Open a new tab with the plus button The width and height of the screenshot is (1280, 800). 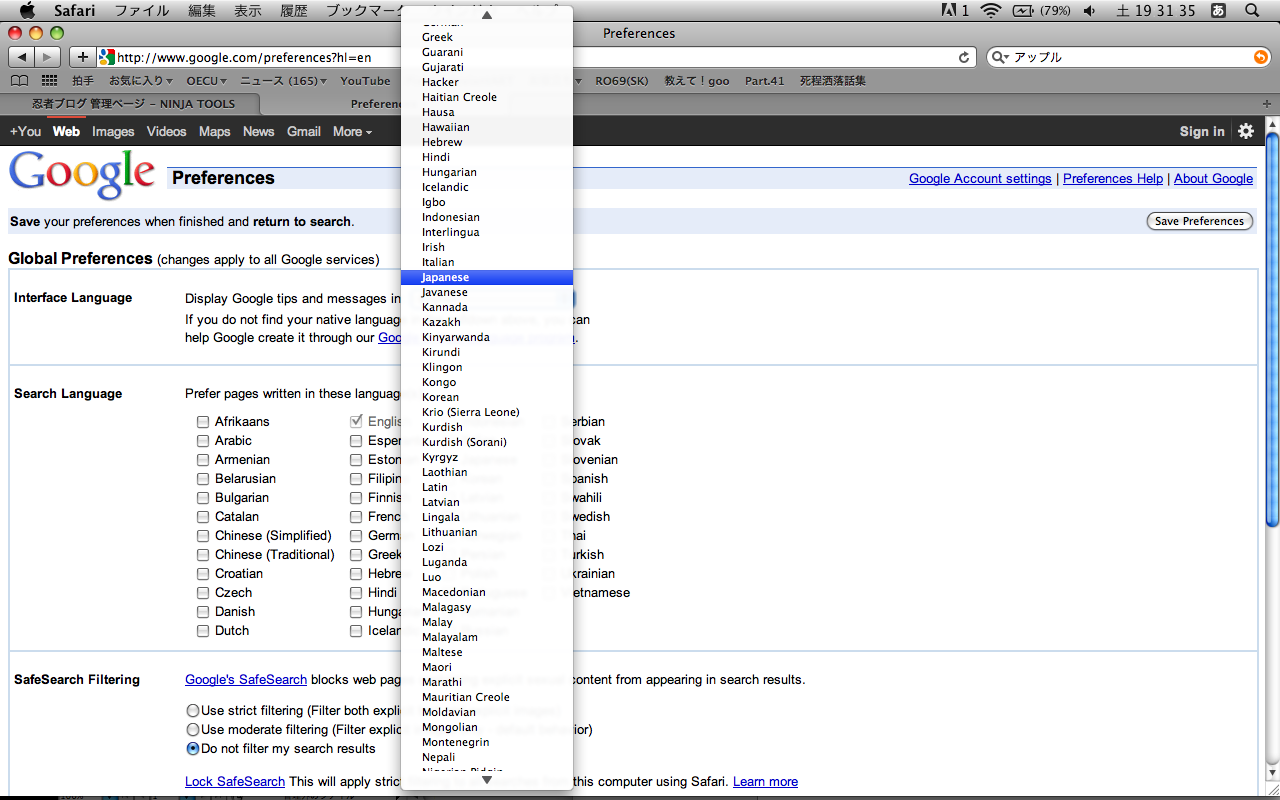pos(1268,103)
